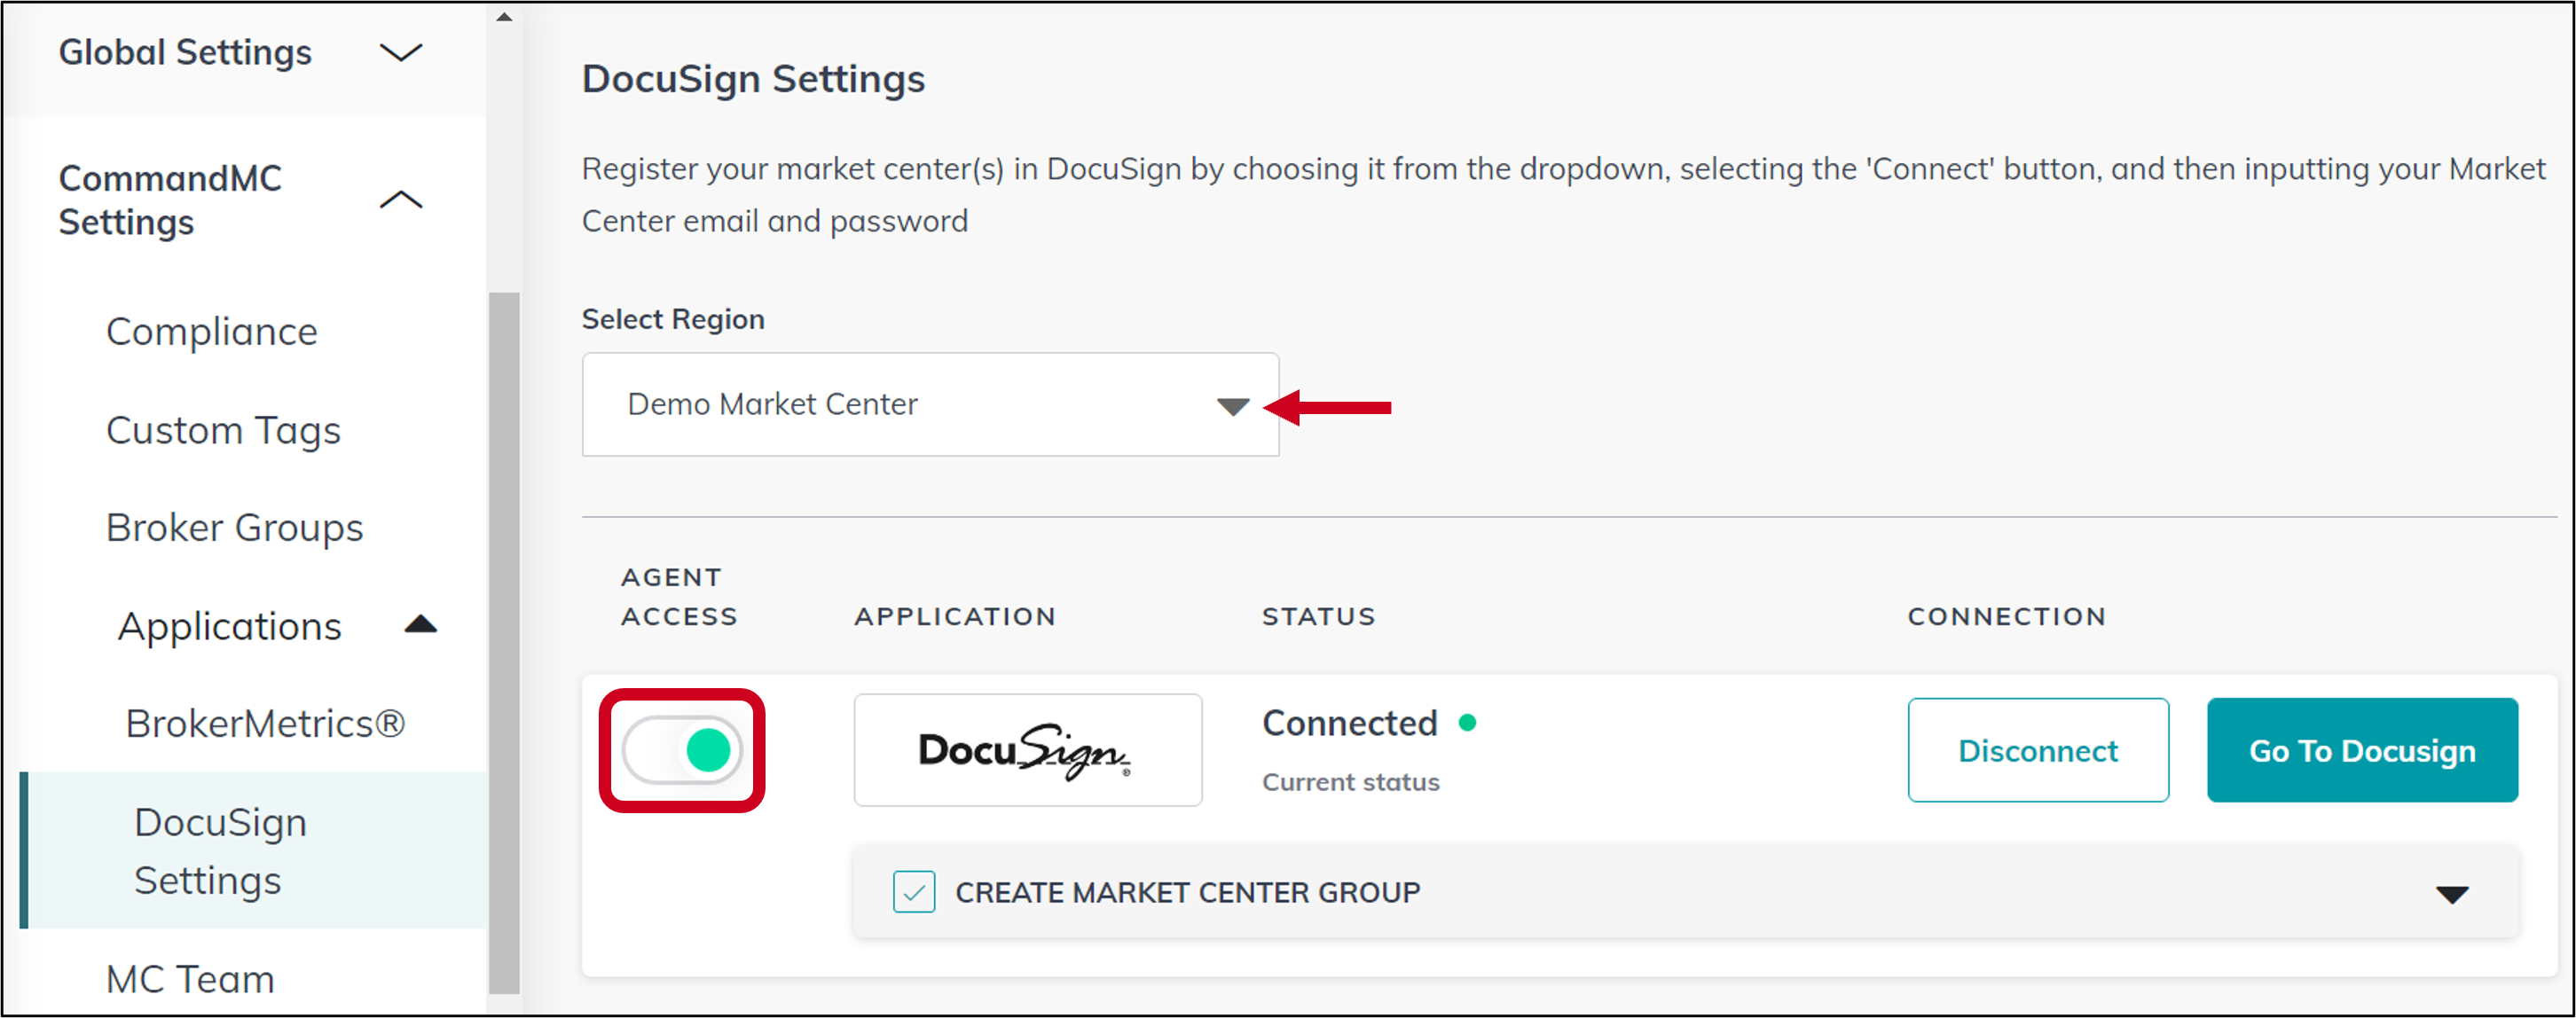Uncheck the CREATE MARKET CENTER GROUP checkbox

(913, 891)
